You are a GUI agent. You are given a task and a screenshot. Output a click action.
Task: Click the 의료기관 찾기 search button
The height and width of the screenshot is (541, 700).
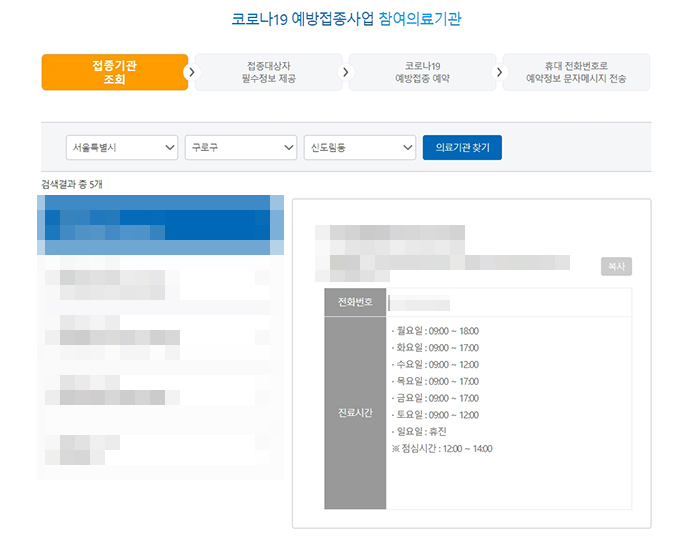[462, 147]
